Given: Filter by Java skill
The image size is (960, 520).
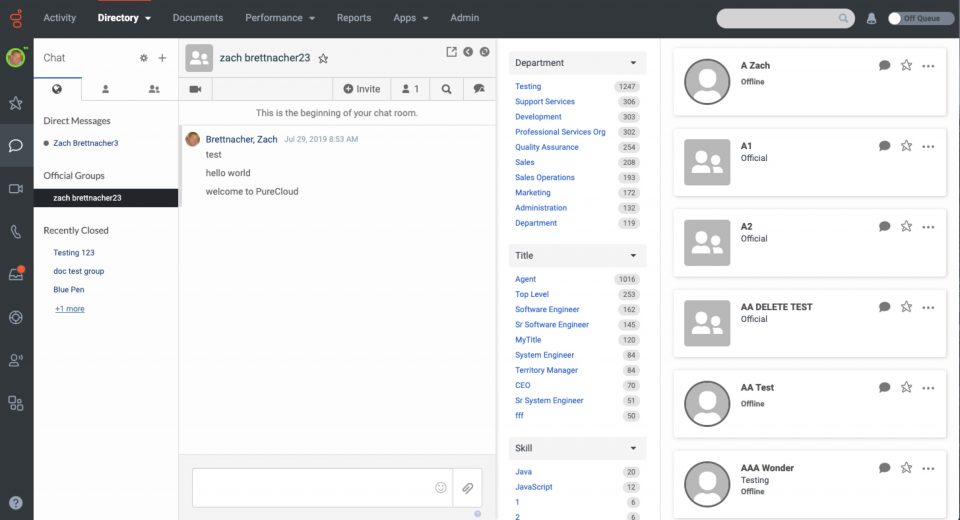Looking at the screenshot, I should [523, 472].
